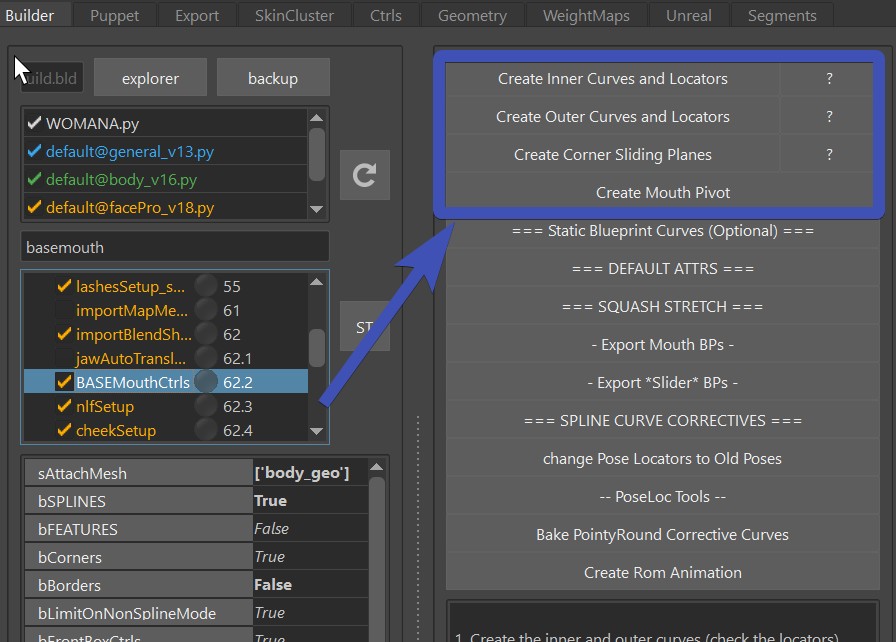Click Export Mouth BPs button
The image size is (896, 642).
click(x=662, y=344)
